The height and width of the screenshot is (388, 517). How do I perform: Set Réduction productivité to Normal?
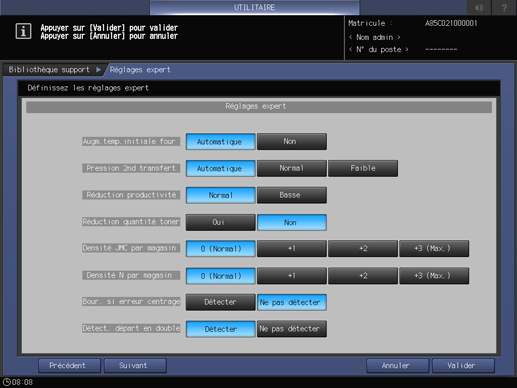220,195
